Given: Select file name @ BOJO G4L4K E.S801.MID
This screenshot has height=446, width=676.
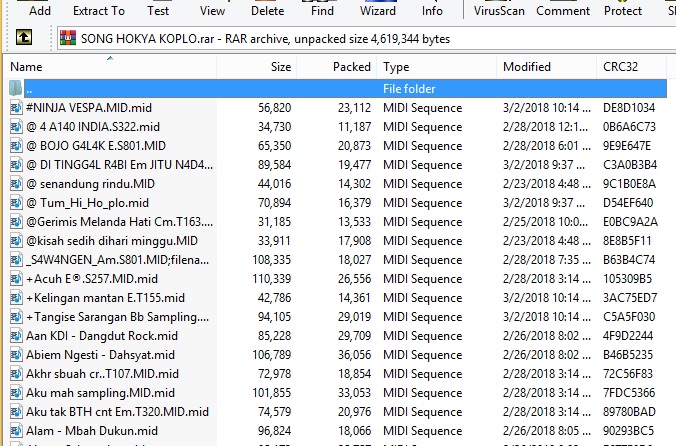Looking at the screenshot, I should (x=96, y=145).
